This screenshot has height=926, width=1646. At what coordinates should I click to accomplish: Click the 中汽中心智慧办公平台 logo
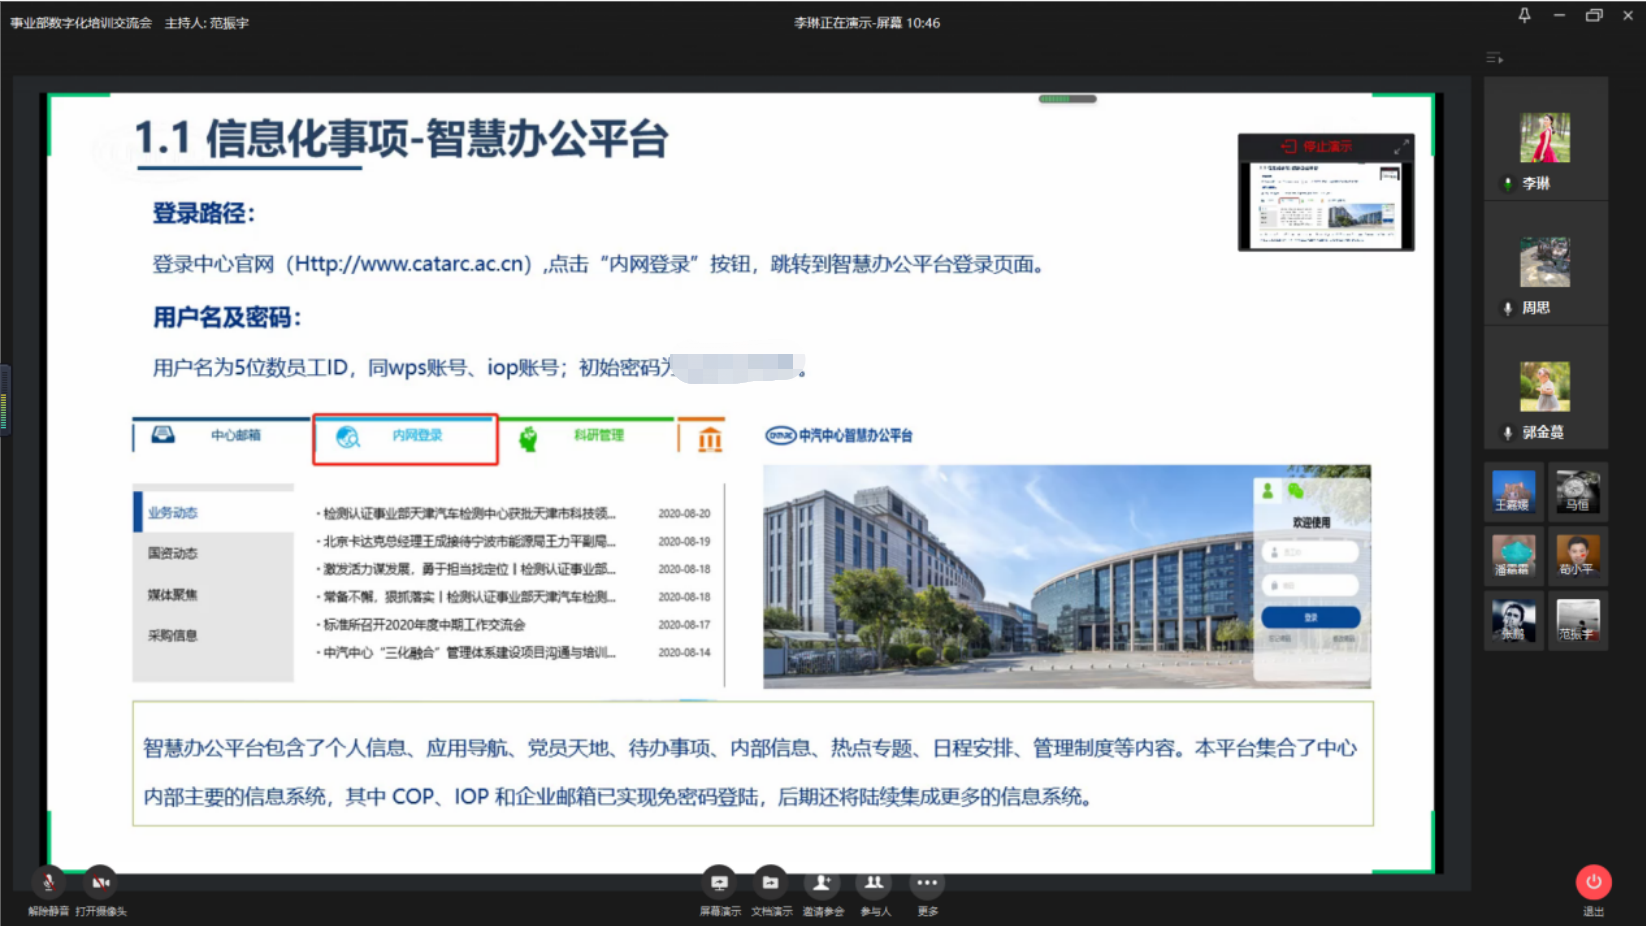tap(839, 435)
